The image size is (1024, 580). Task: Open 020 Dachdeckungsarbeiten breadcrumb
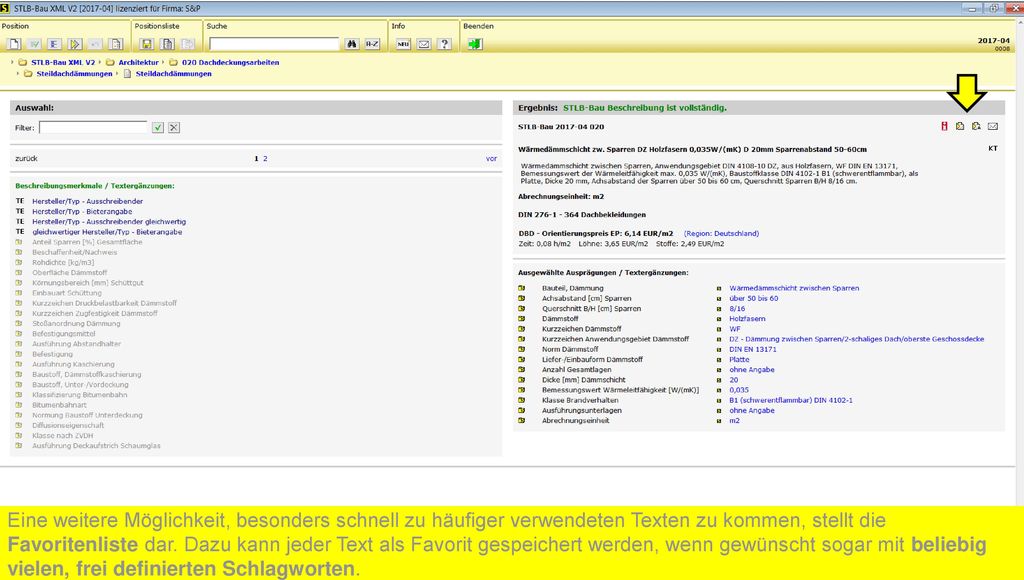click(x=231, y=63)
